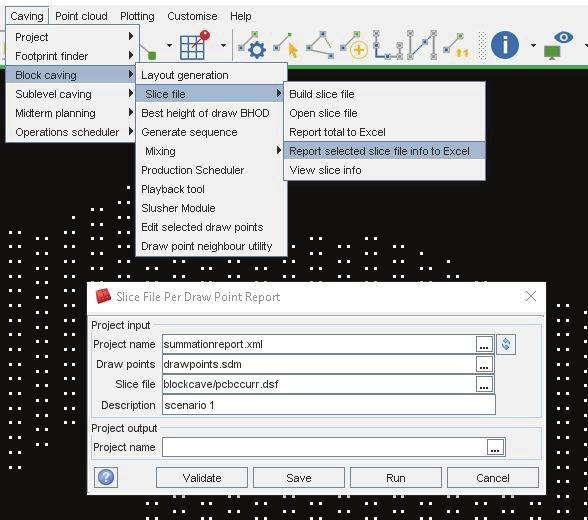This screenshot has width=588, height=520.
Task: Click the refresh icon beside Project name
Action: tap(506, 344)
